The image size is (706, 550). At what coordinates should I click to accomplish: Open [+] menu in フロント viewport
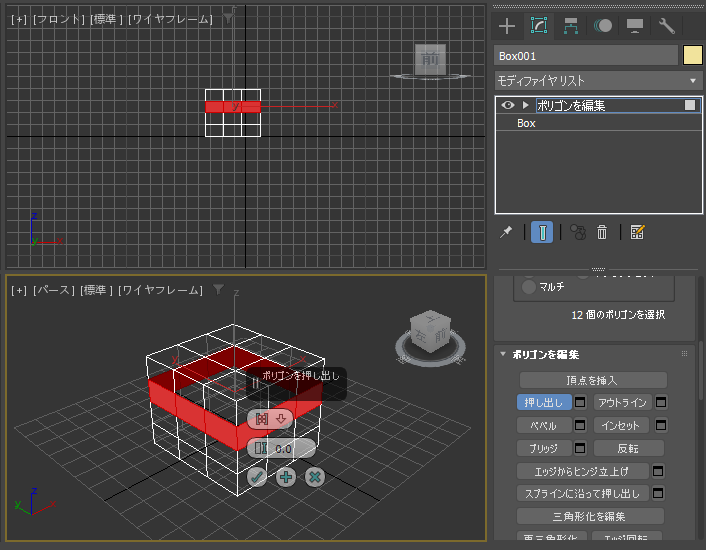tap(18, 19)
